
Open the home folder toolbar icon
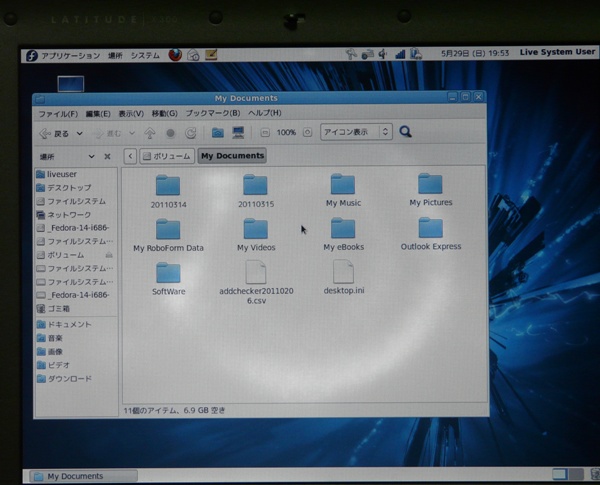click(x=217, y=132)
